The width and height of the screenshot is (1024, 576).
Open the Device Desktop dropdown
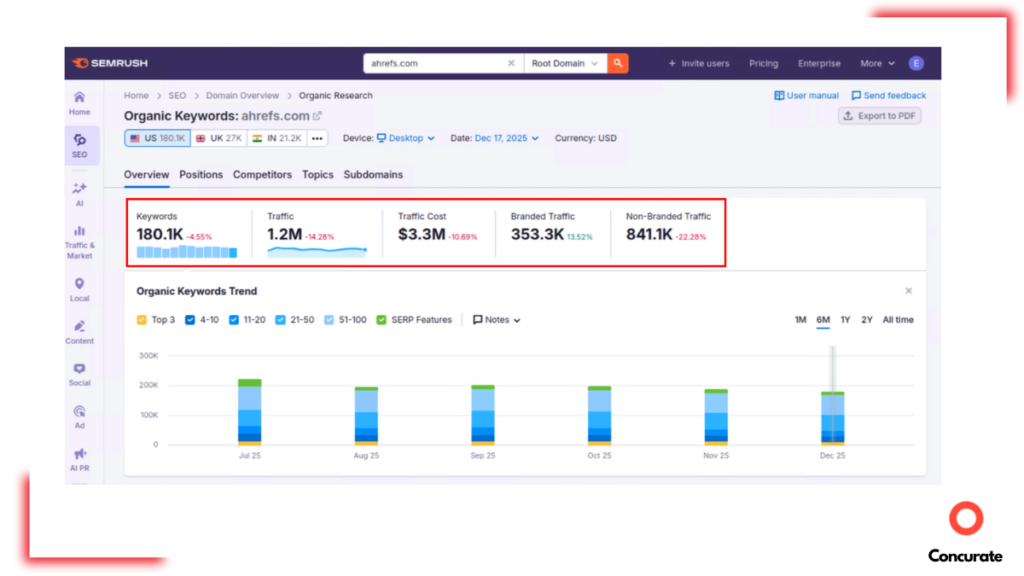(x=406, y=138)
